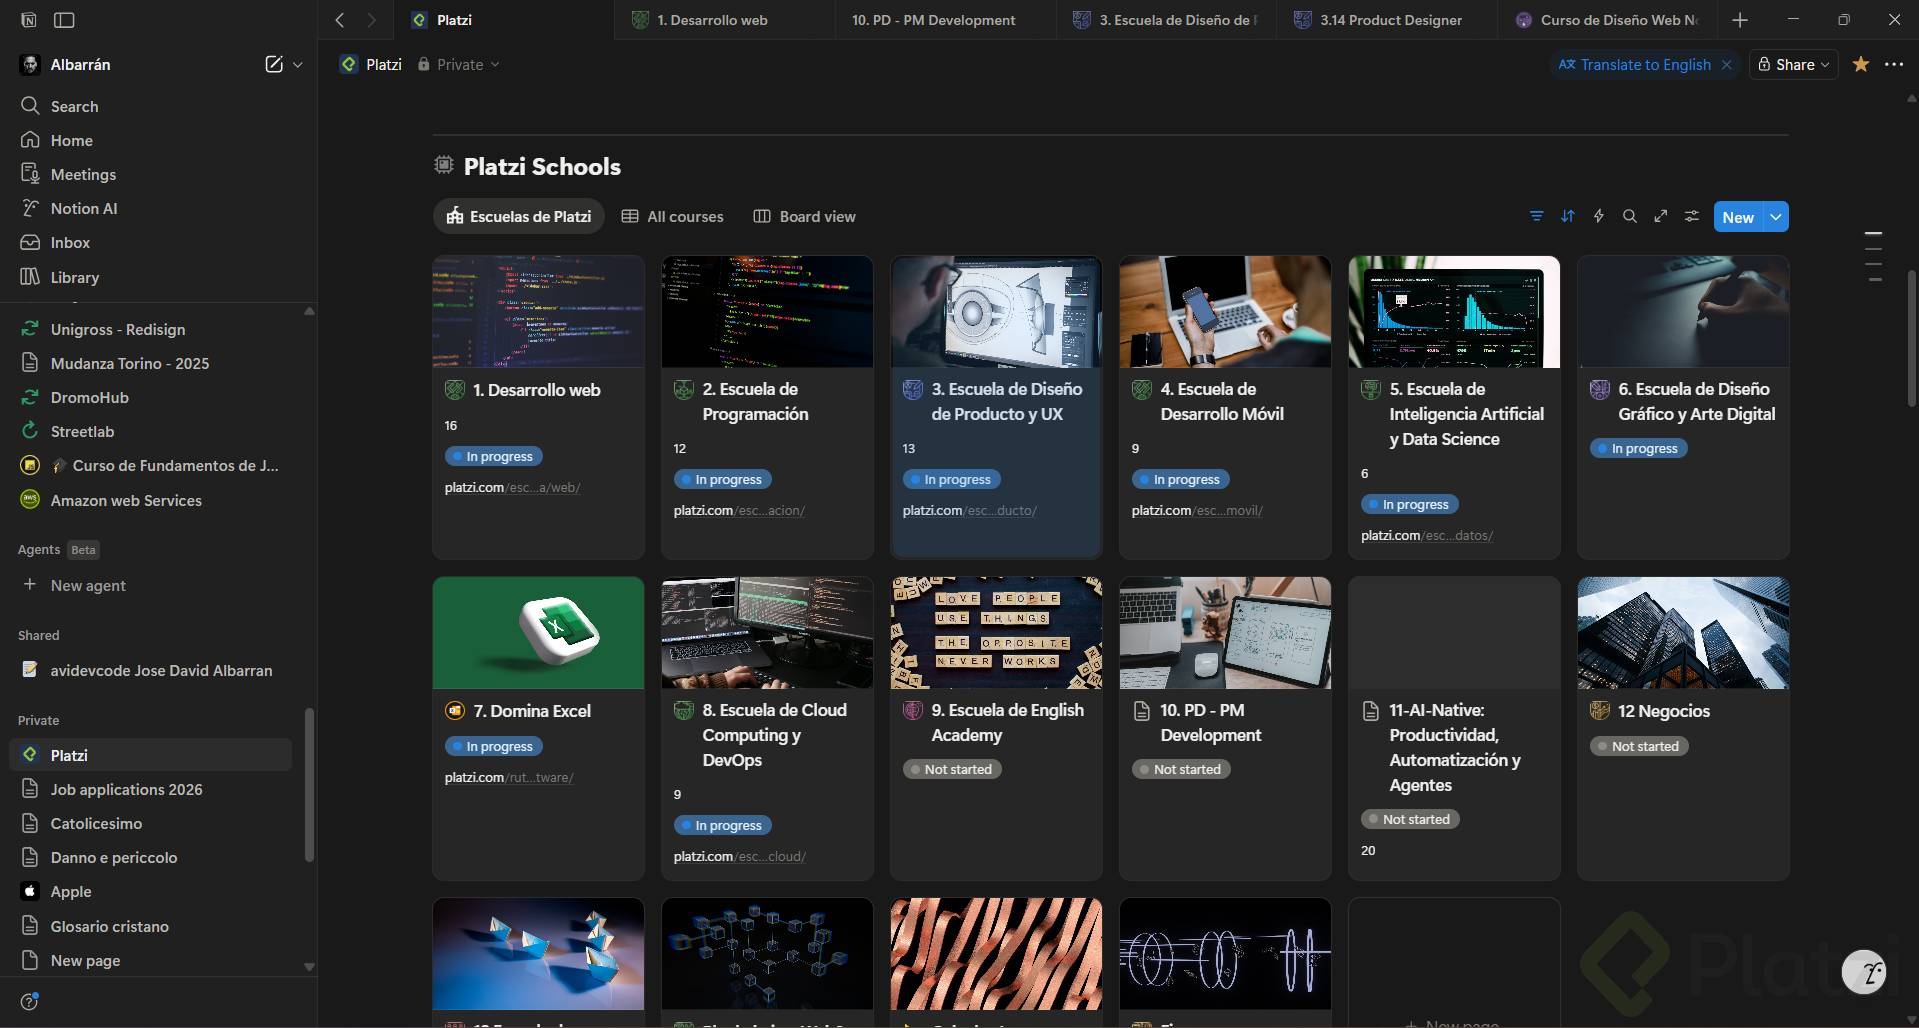Toggle the favorite star for this page
The image size is (1919, 1028).
[1860, 65]
